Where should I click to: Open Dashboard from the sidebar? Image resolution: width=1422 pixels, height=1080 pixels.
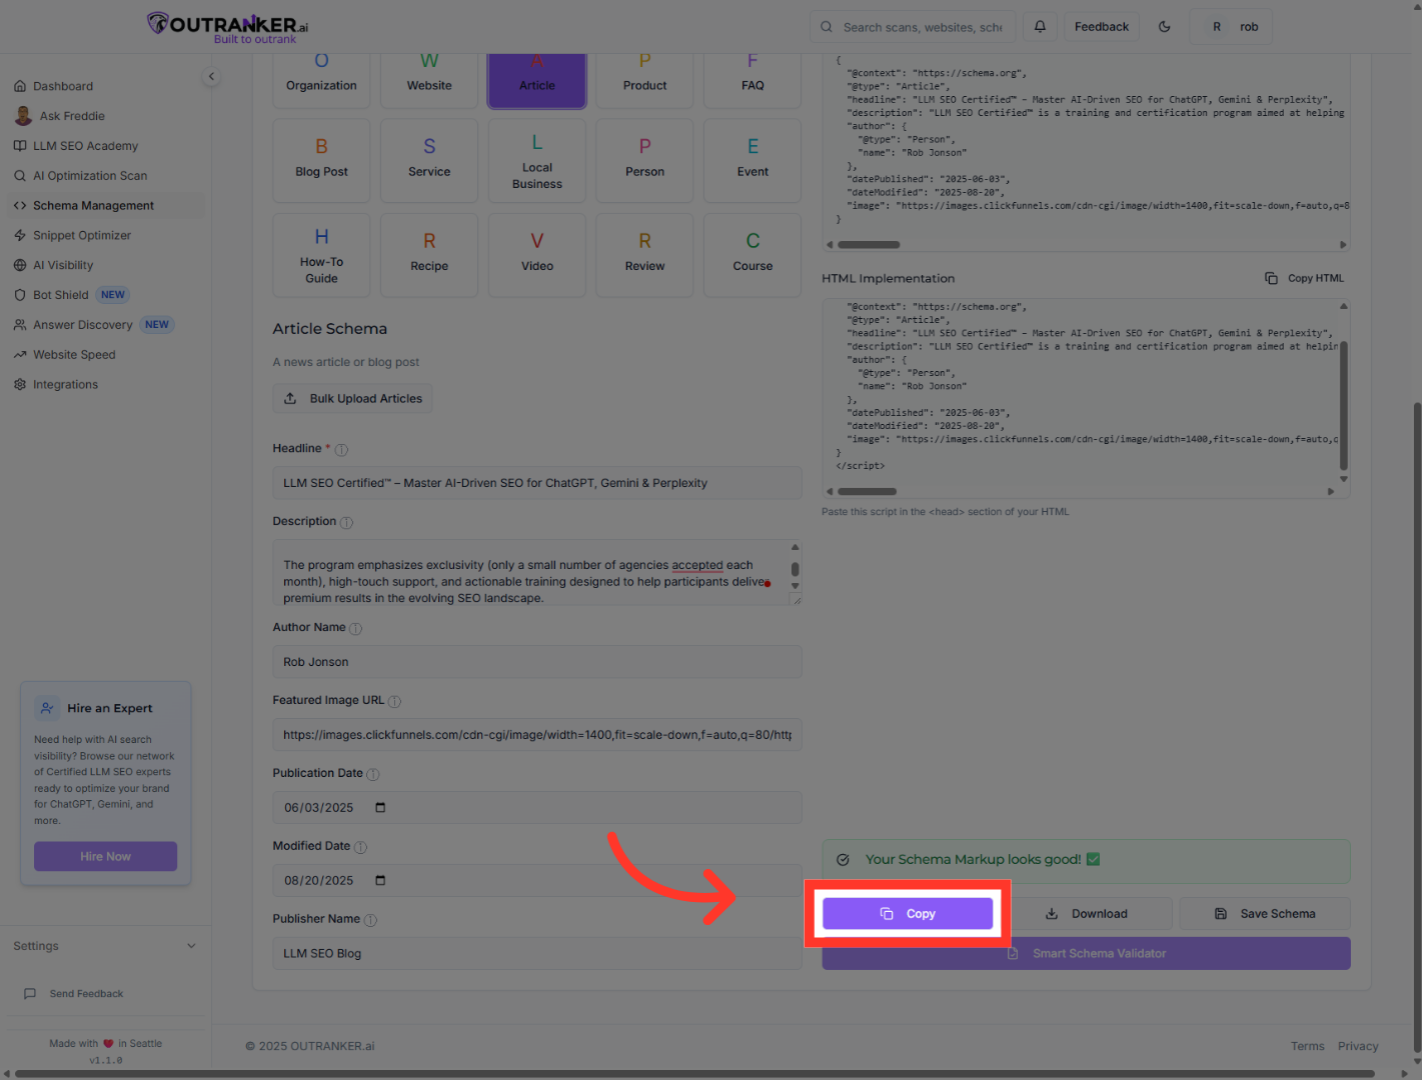(63, 86)
